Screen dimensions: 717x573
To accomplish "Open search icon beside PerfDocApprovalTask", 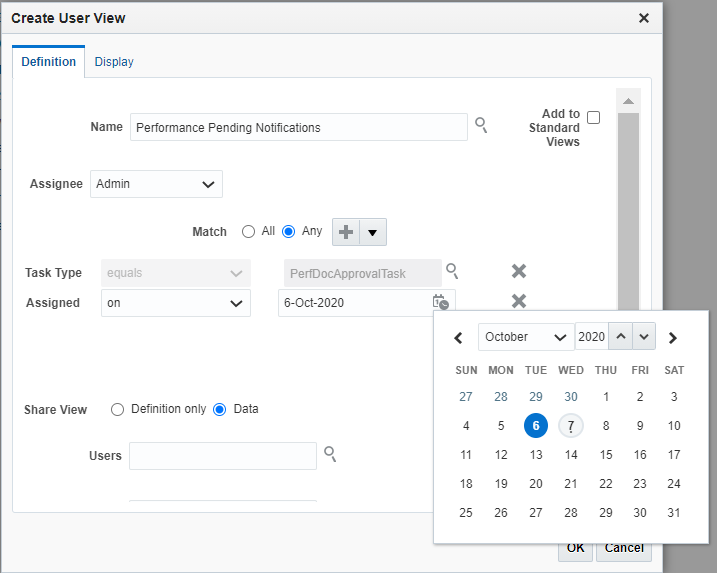I will click(452, 271).
